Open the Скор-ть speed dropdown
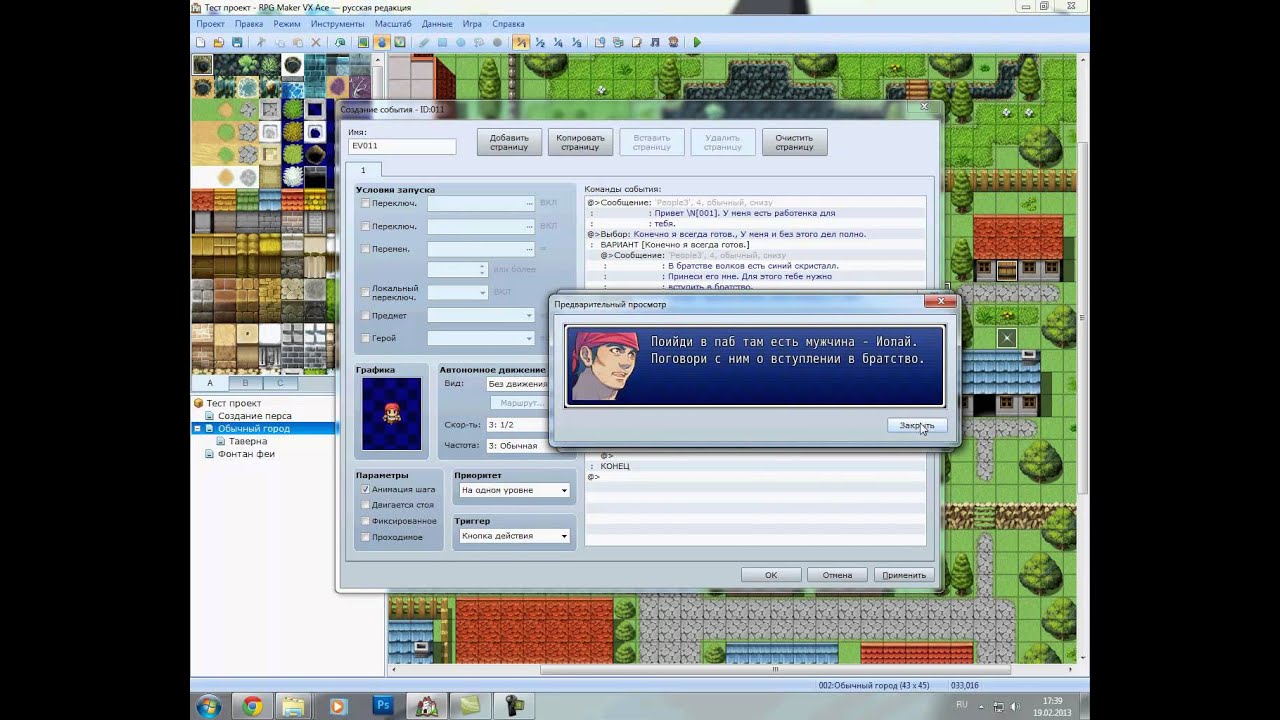 pos(518,425)
